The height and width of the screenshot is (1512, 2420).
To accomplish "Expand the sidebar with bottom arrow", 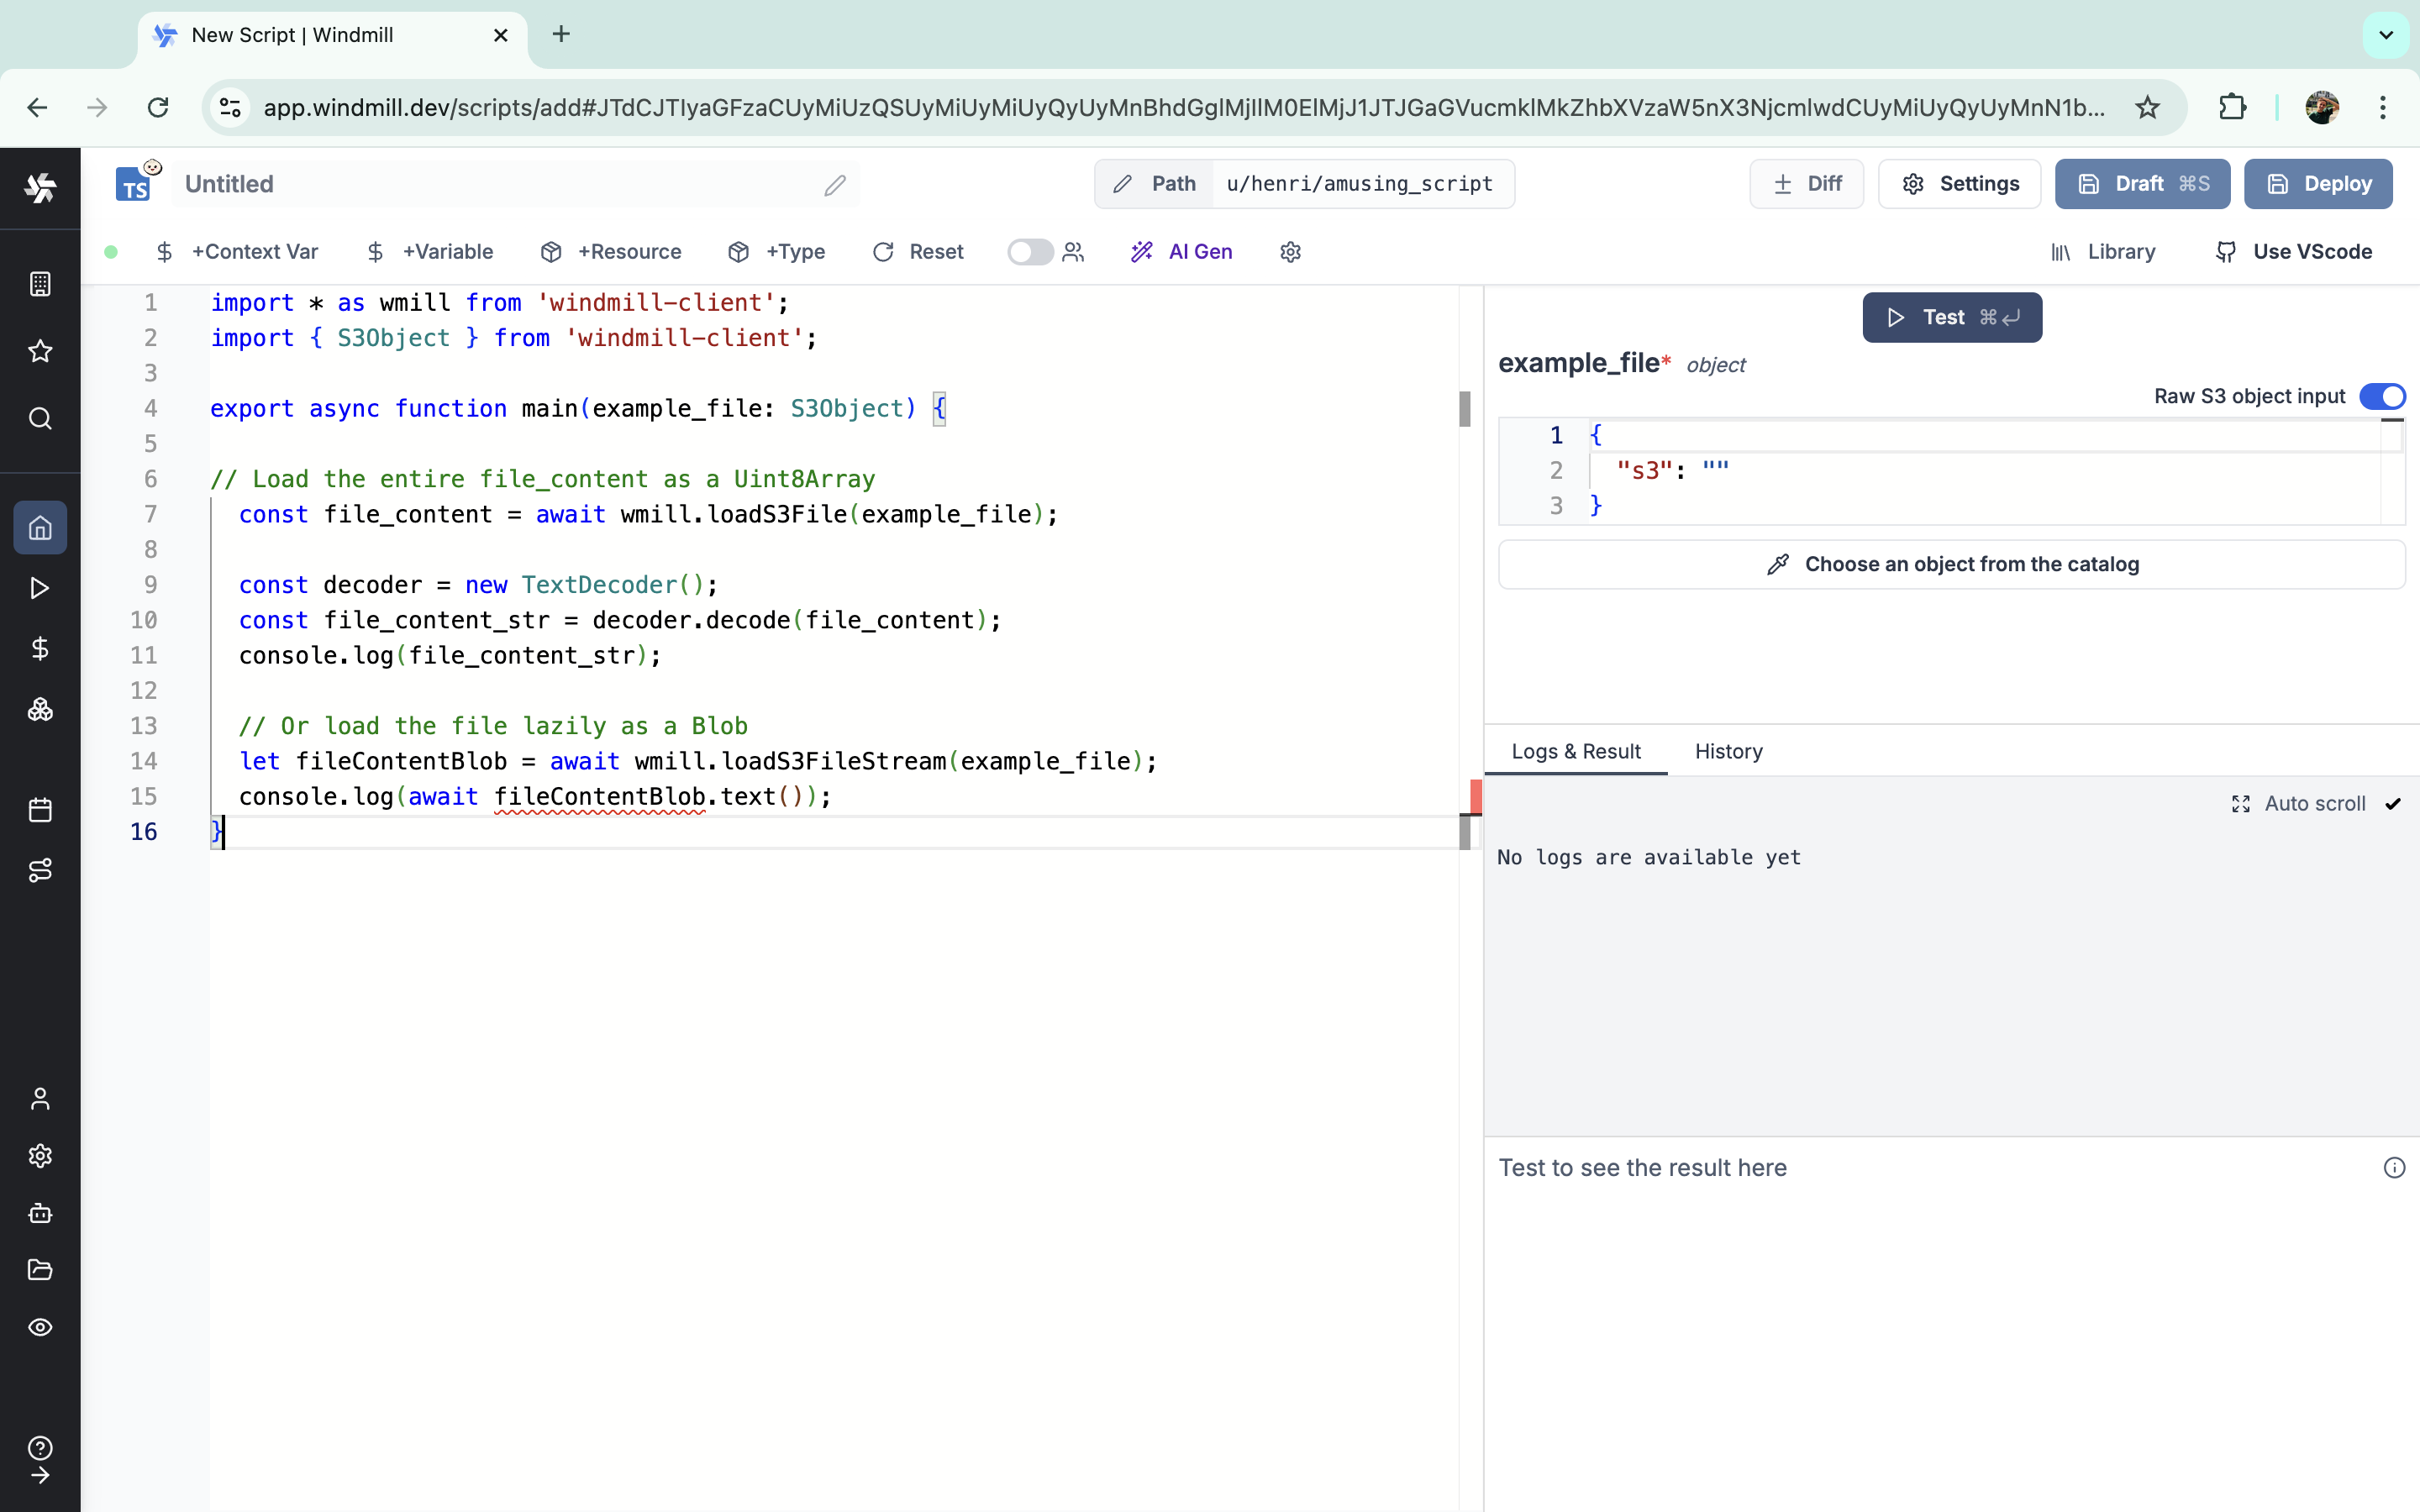I will click(40, 1476).
